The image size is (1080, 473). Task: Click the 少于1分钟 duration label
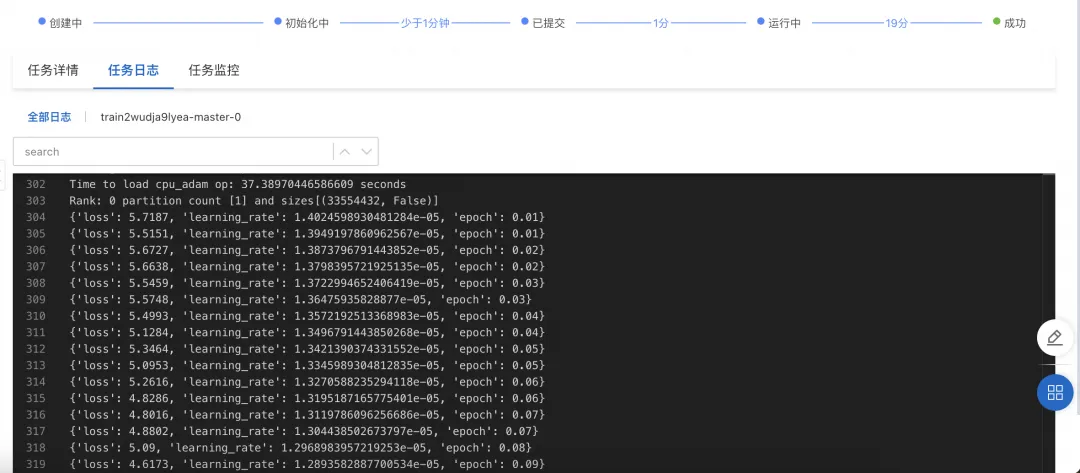pos(425,23)
